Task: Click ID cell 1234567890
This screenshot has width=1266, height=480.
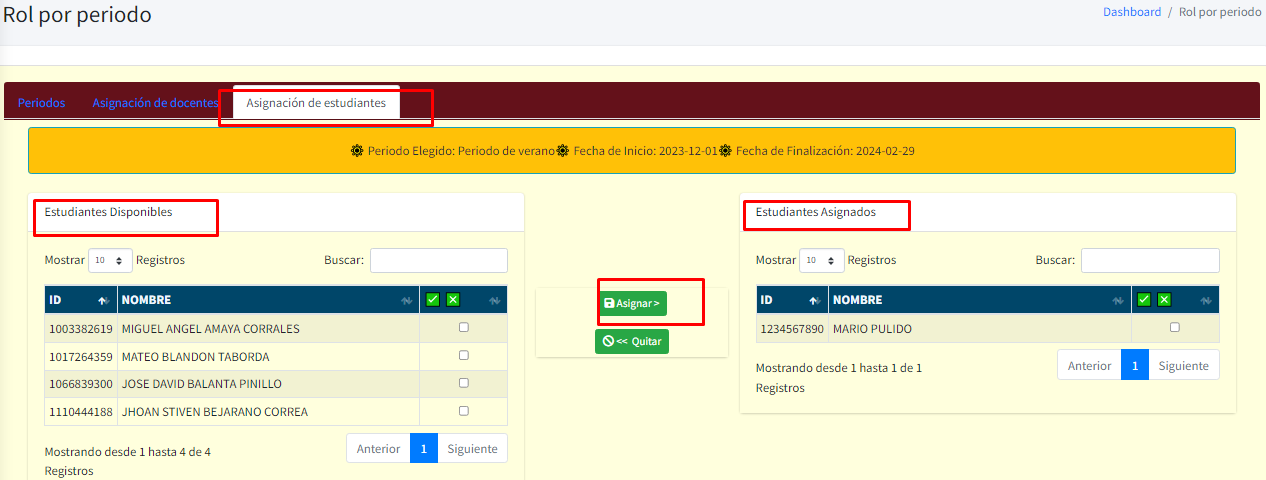Action: pos(792,329)
